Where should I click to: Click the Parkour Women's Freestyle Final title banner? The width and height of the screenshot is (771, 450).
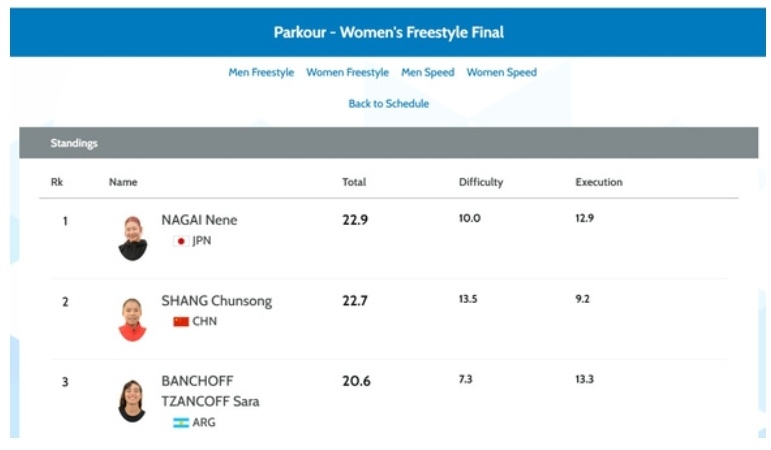tap(388, 32)
